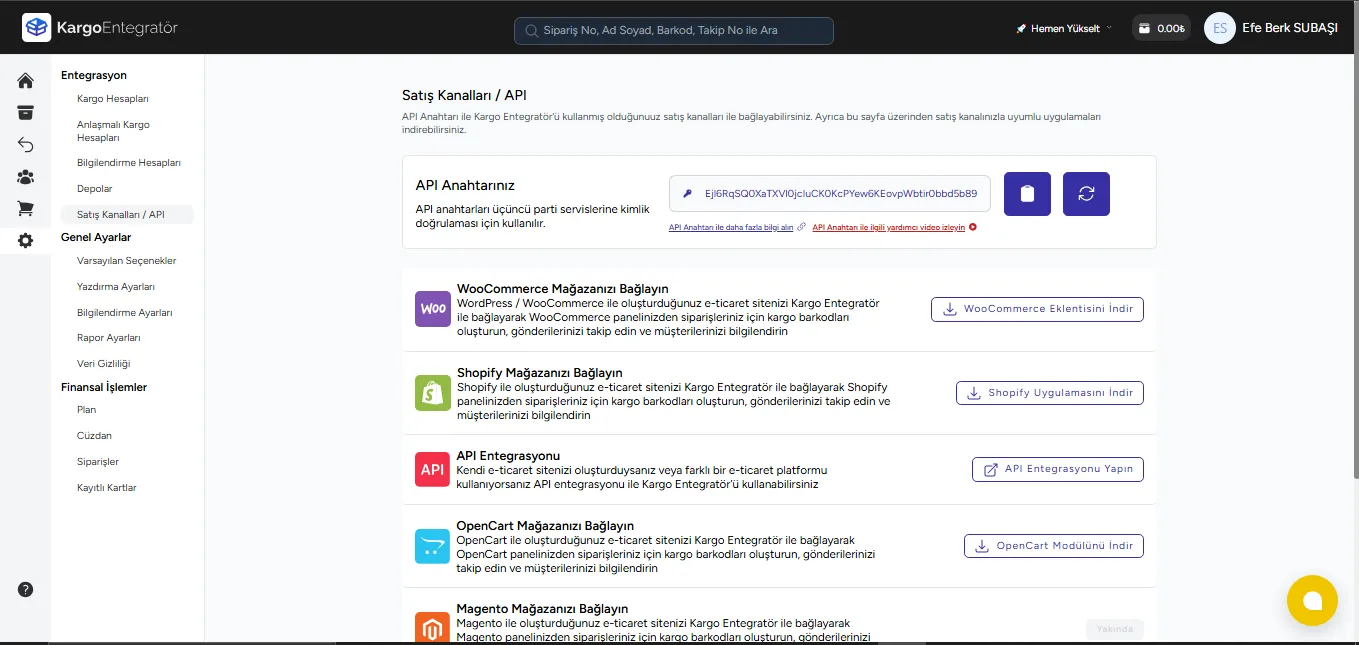Open Kayıtlı Kartlar in sidebar
Viewport: 1359px width, 645px height.
click(x=107, y=488)
